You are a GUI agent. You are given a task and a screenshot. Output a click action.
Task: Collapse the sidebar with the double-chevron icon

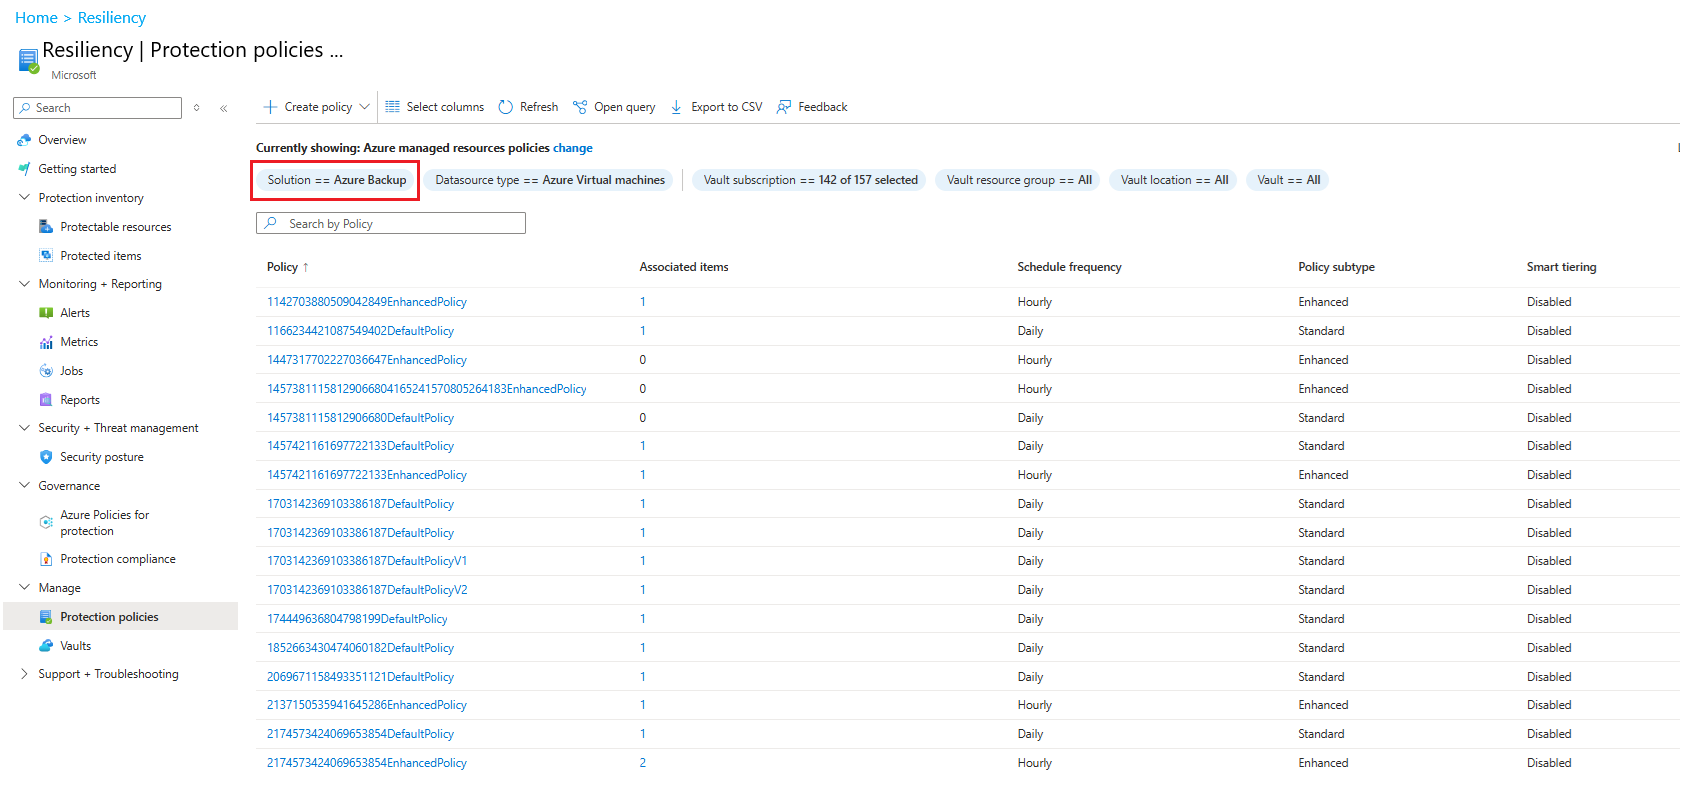pos(224,108)
